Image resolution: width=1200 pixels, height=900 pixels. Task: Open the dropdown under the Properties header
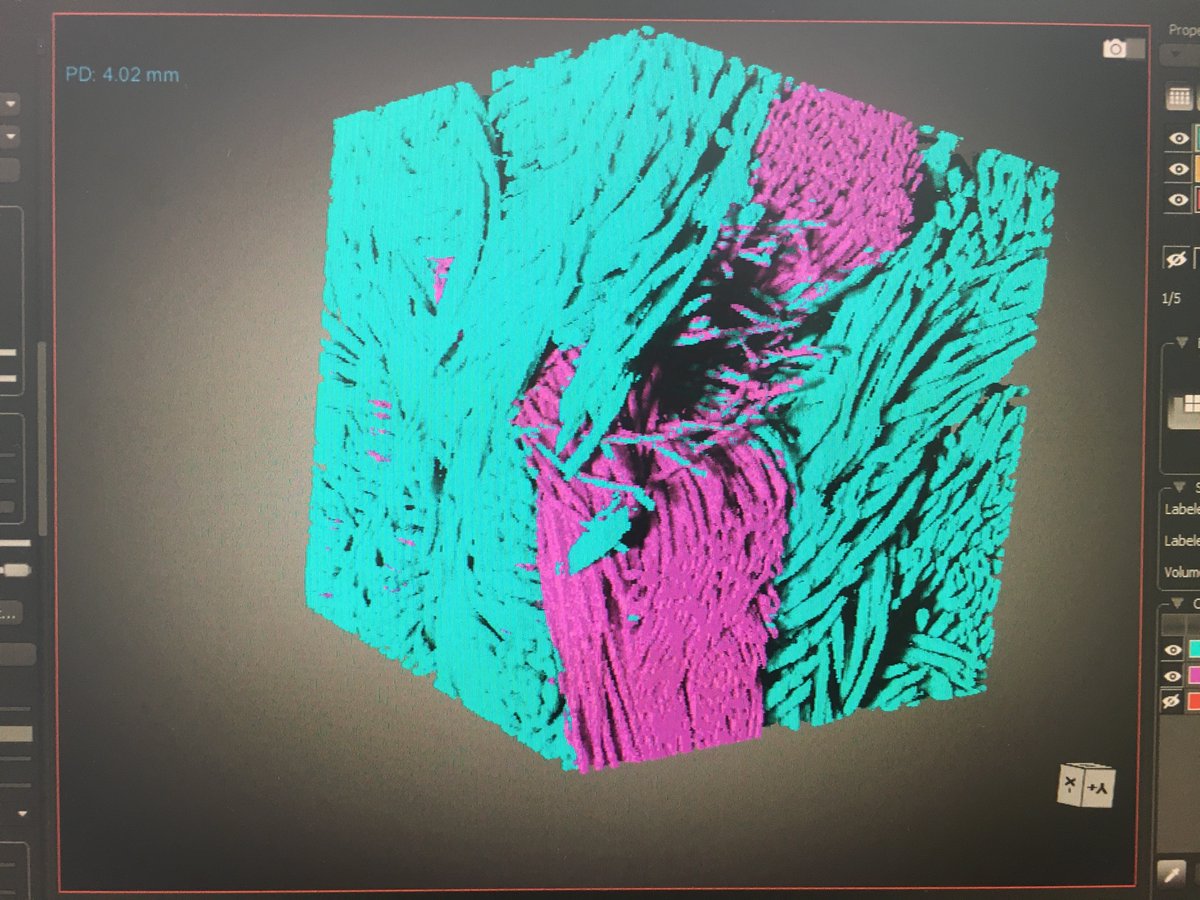pos(1180,55)
